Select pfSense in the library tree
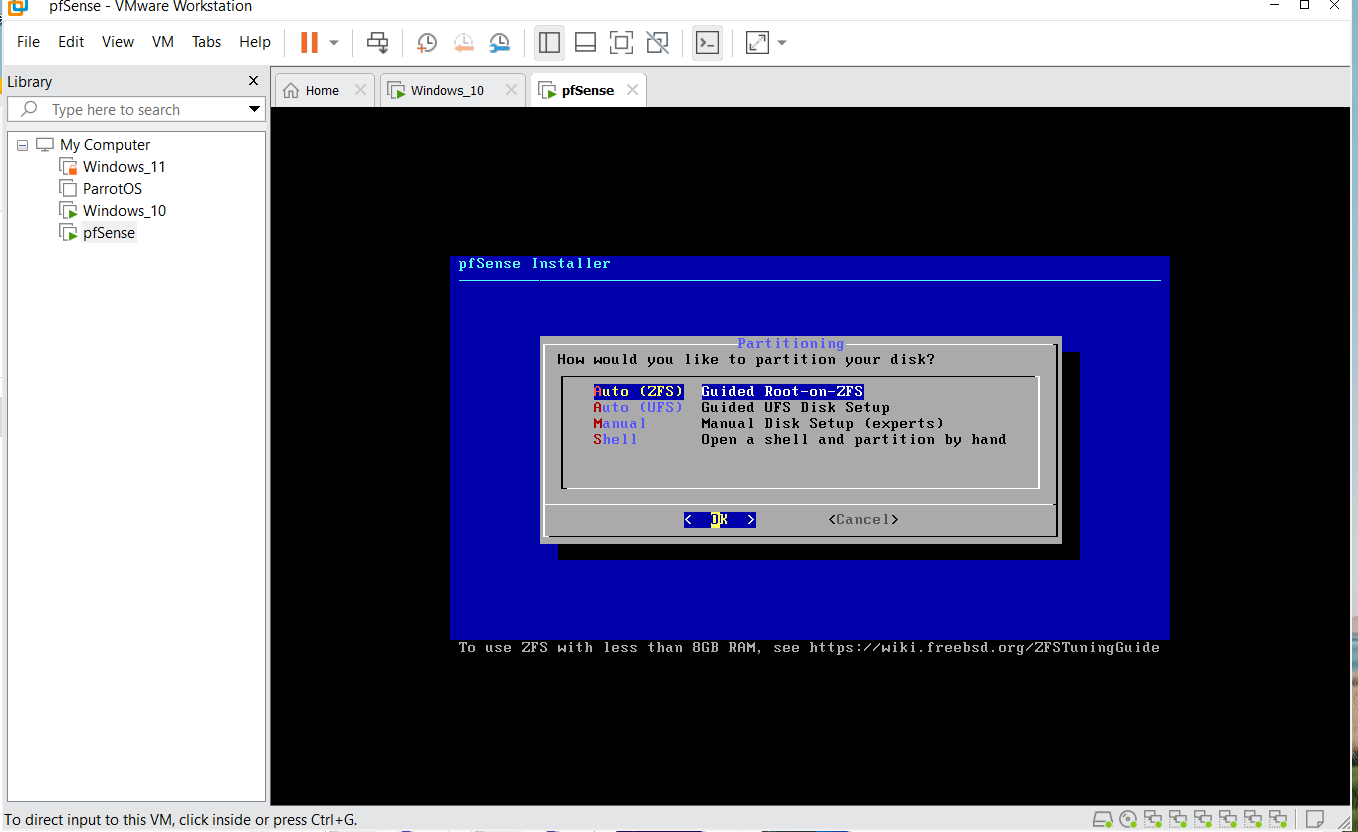Screen dimensions: 1358x832 tap(109, 233)
